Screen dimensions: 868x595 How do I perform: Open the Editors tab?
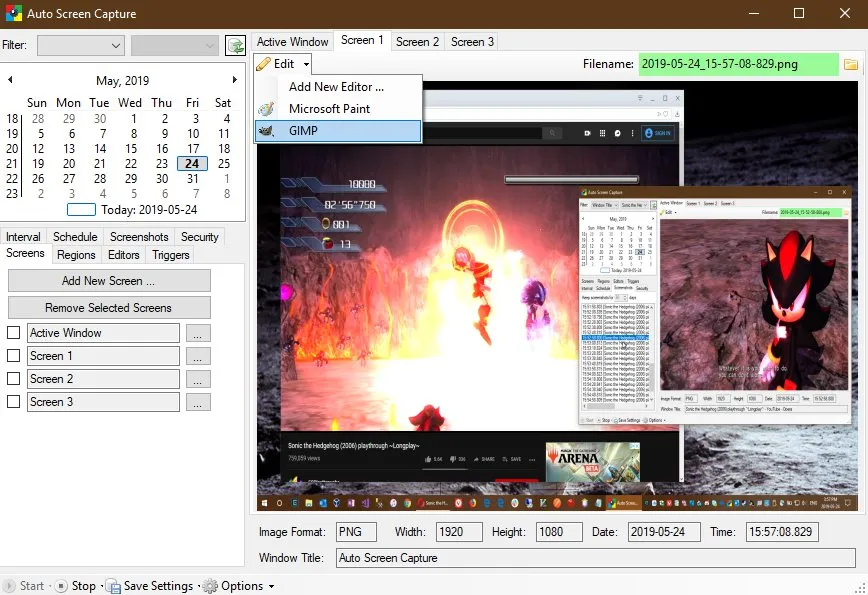pos(123,255)
